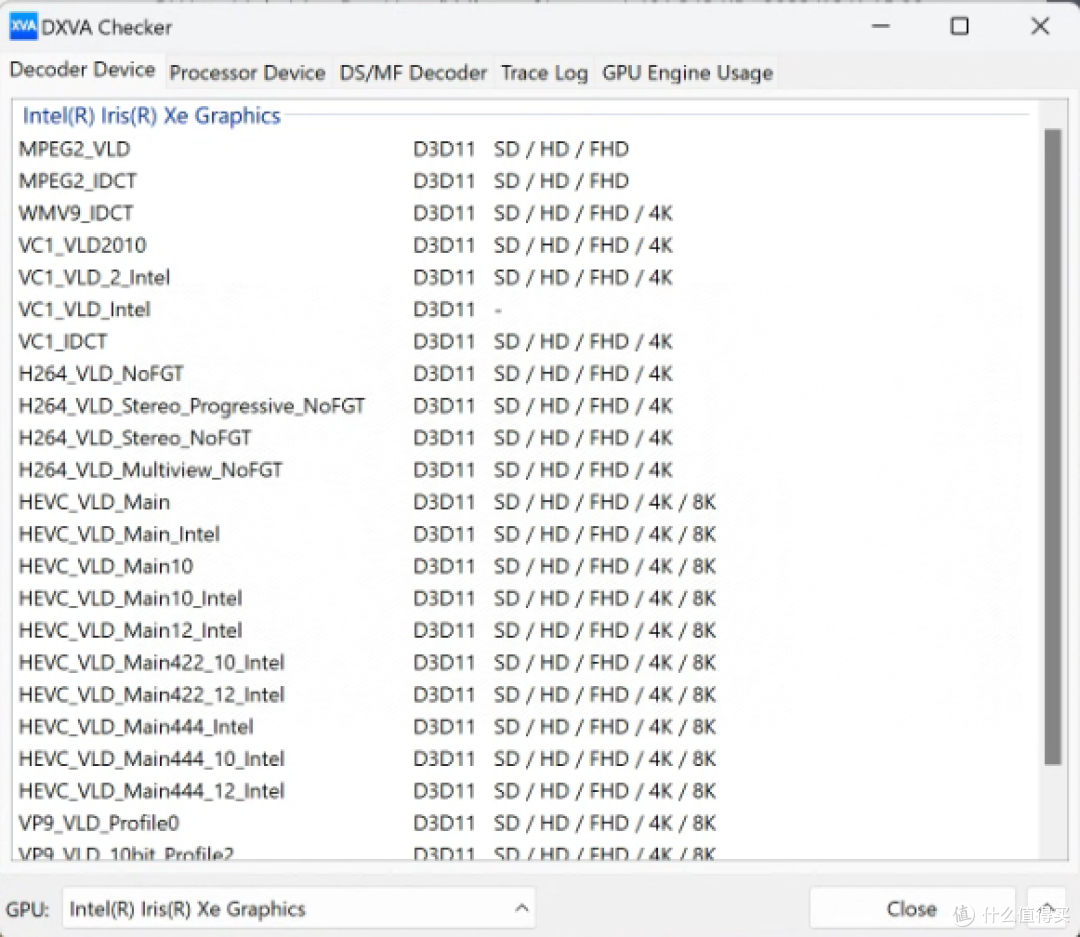Select the Intel(R) Iris(R) Xe Graphics group header
The image size is (1080, 937).
(x=152, y=116)
